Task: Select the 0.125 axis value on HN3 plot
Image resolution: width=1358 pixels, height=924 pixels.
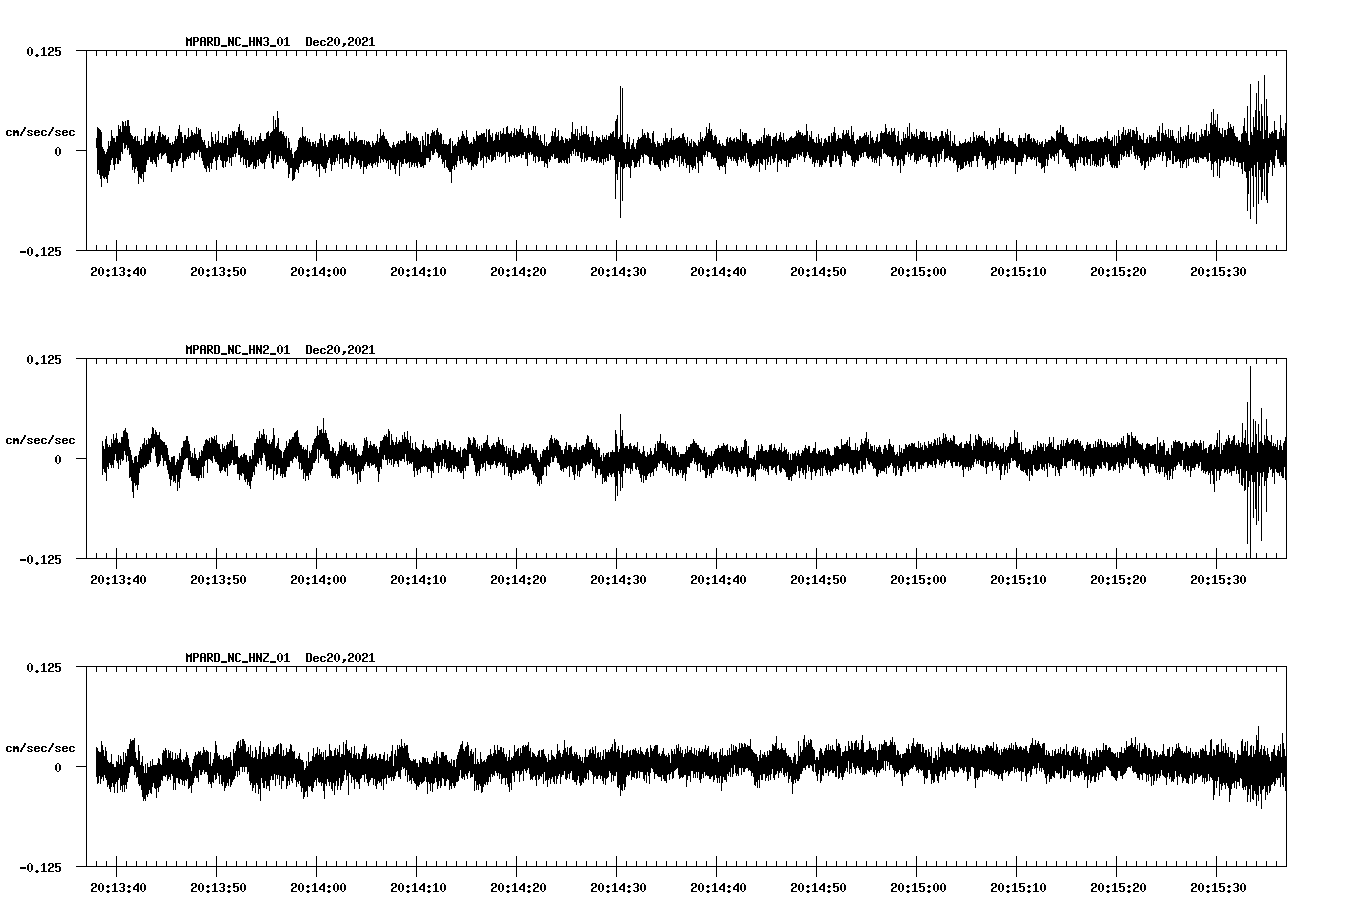Action: (x=44, y=51)
